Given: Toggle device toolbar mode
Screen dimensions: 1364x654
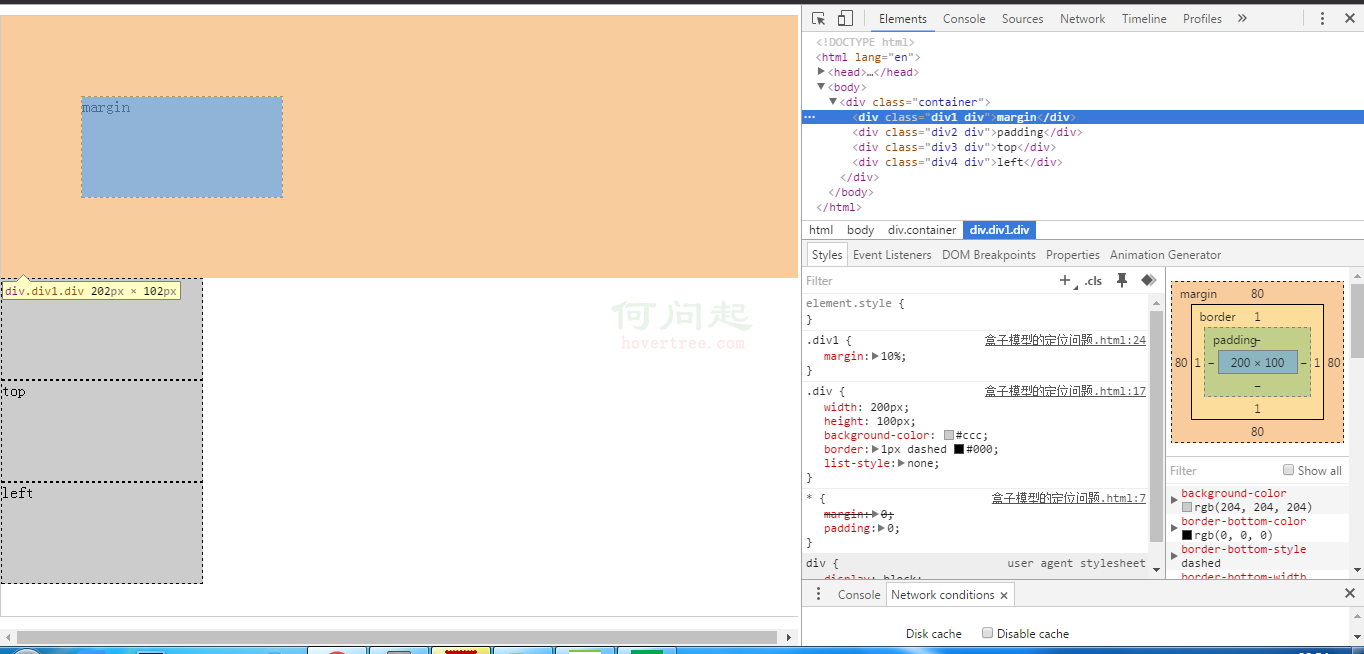Looking at the screenshot, I should (x=845, y=19).
